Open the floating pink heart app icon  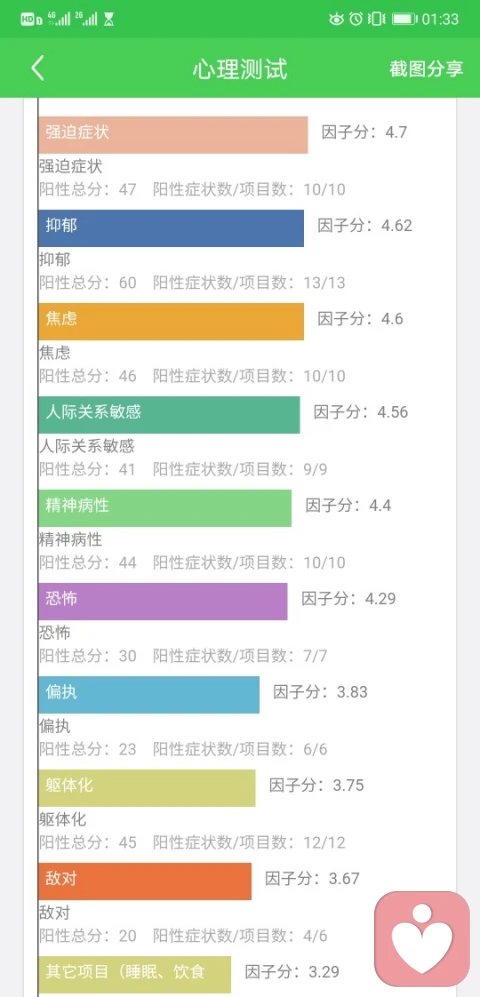point(422,939)
